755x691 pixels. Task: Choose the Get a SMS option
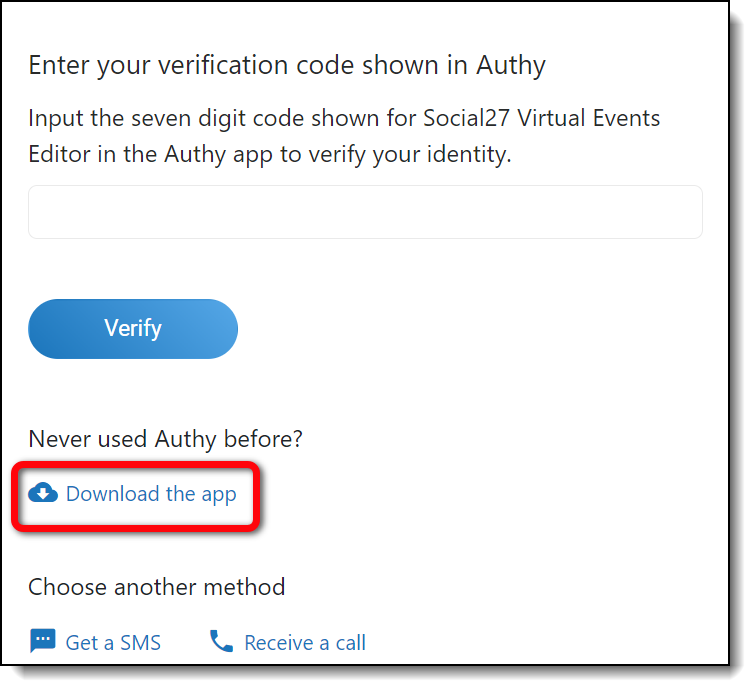[113, 642]
